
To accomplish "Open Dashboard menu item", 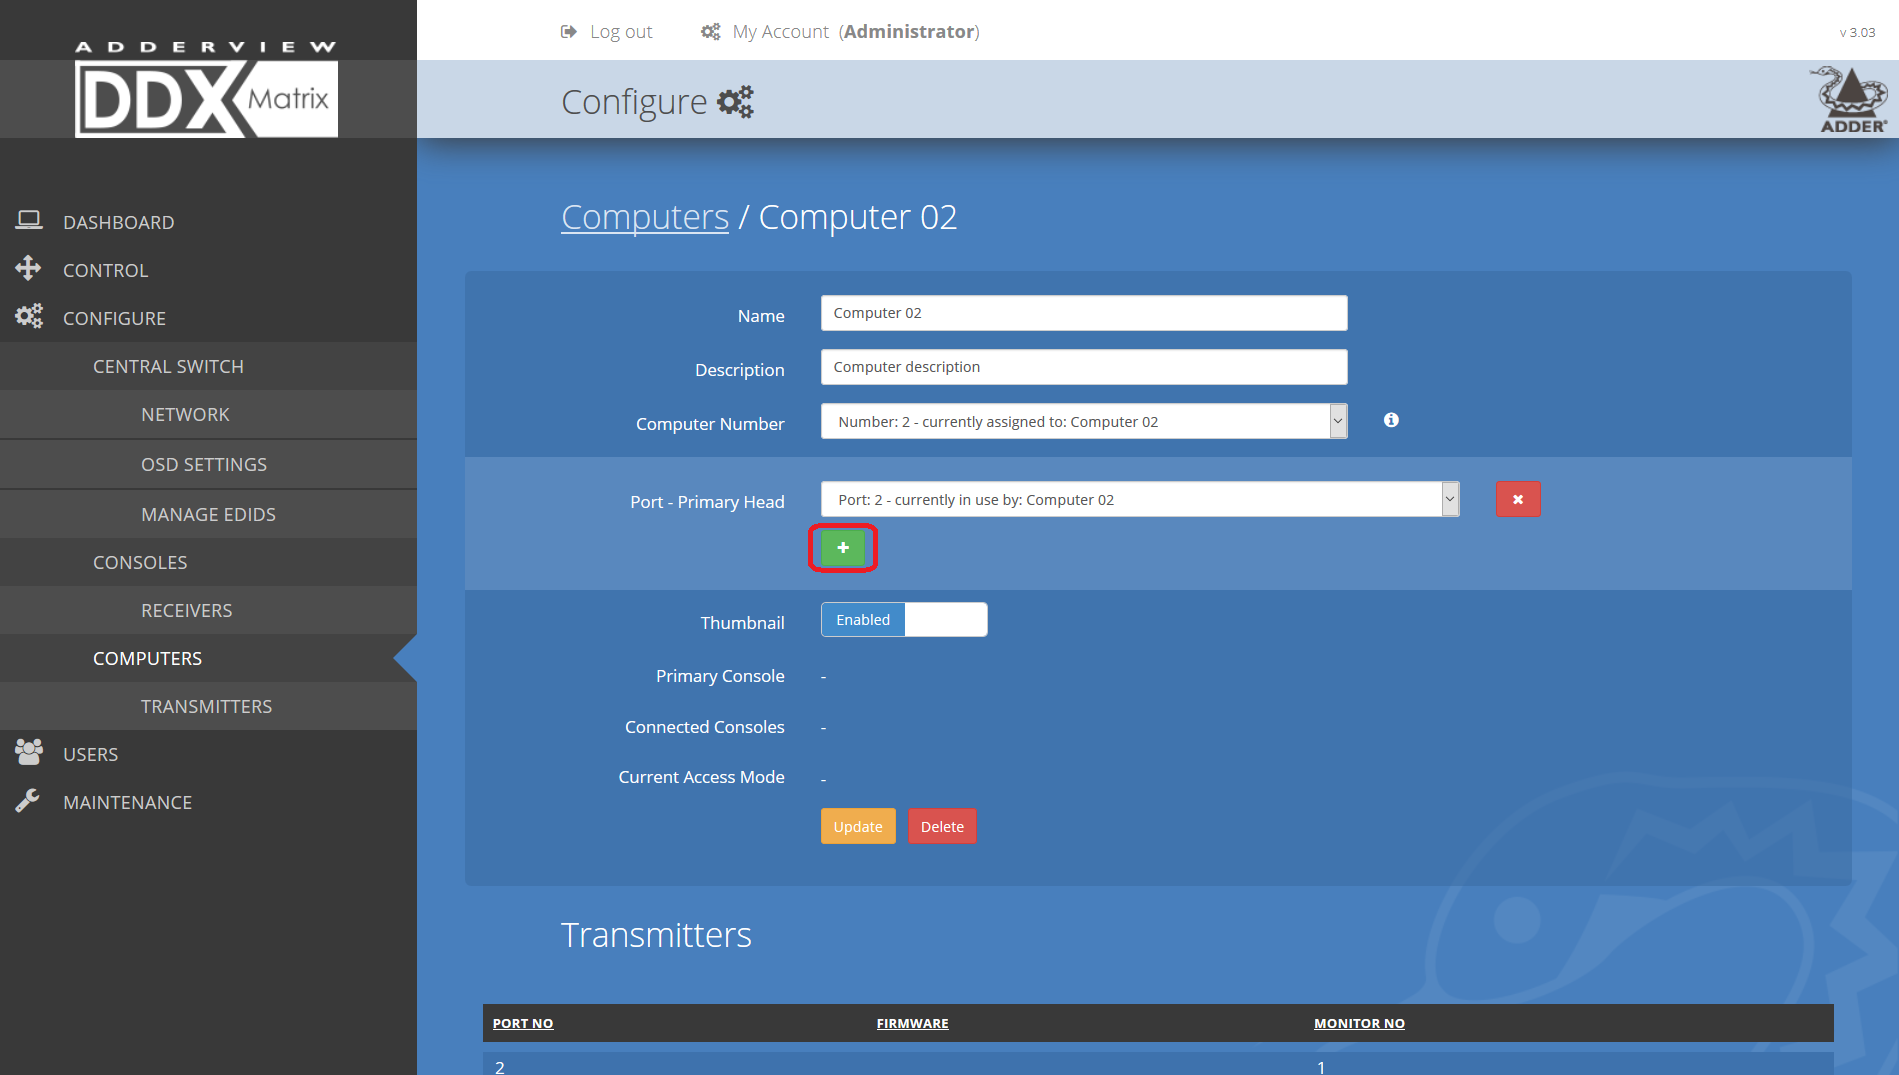I will (x=119, y=222).
